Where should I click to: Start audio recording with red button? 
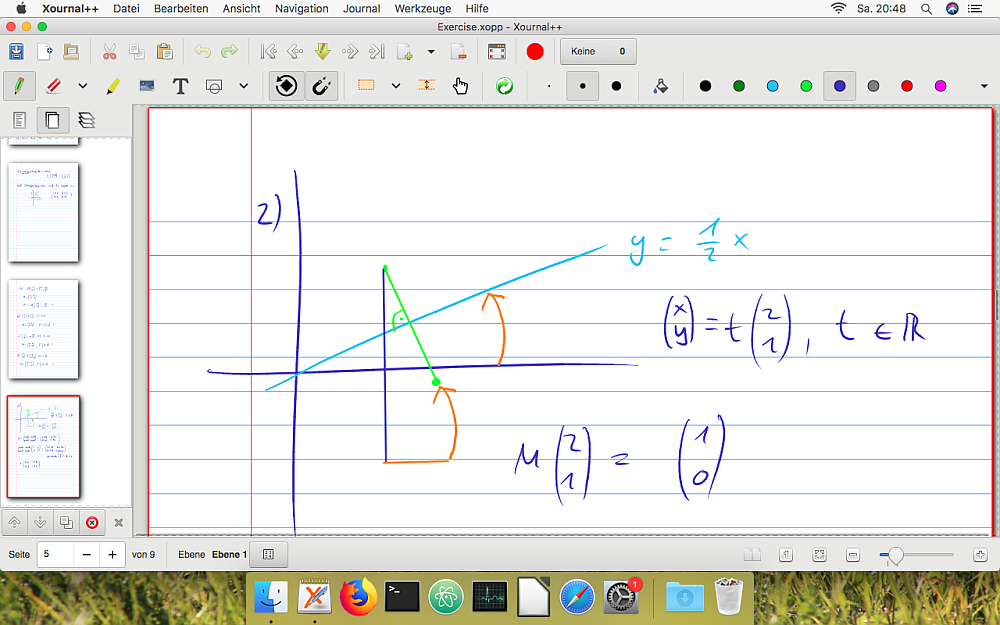(535, 52)
